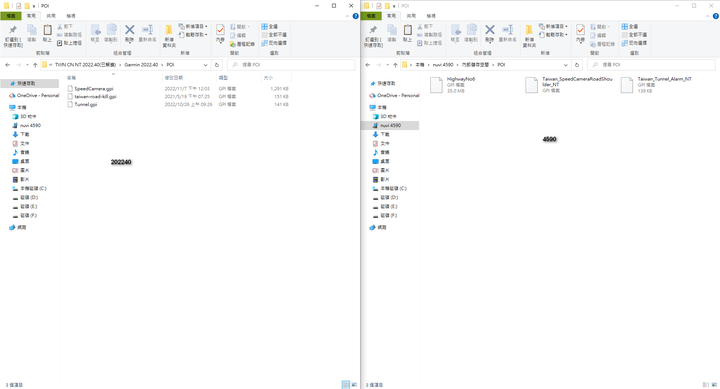Open 新增項目 dropdown in right window ribbon
This screenshot has width=720, height=389.
pyautogui.click(x=553, y=26)
